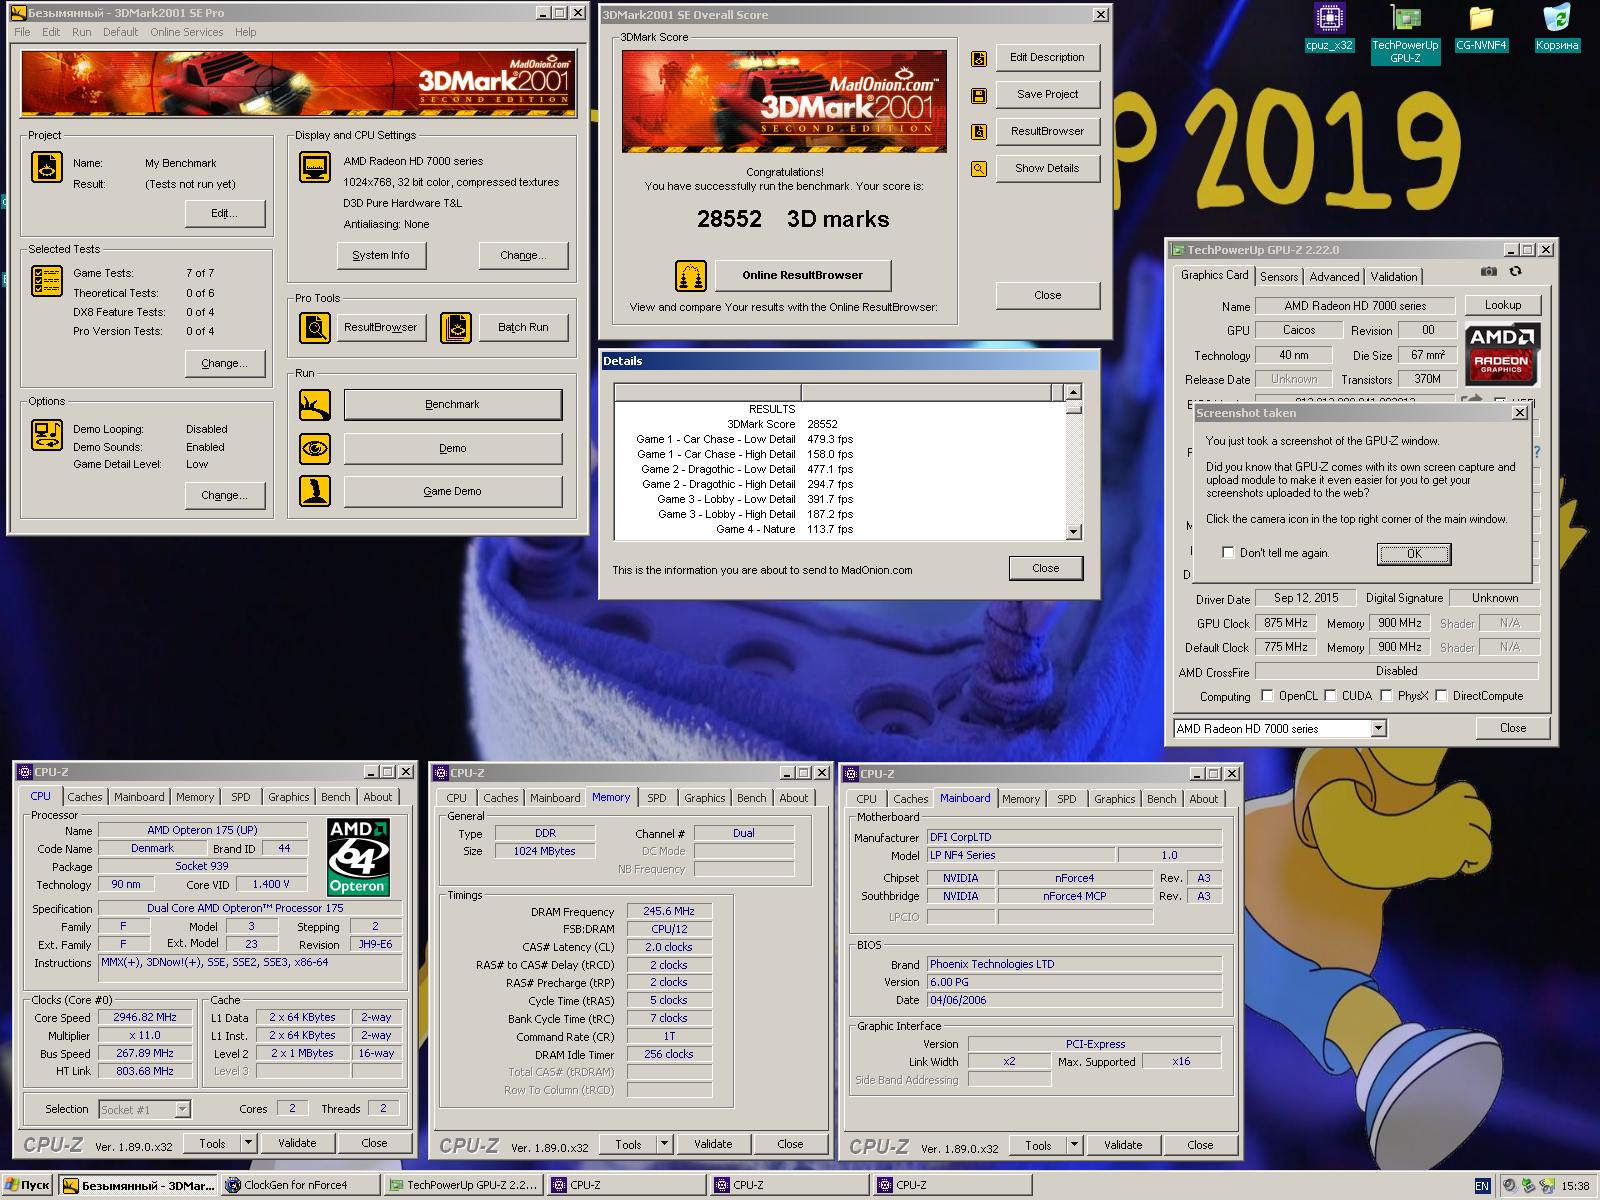Click OK in the Screenshot taken dialog
This screenshot has height=1200, width=1600.
[1414, 554]
